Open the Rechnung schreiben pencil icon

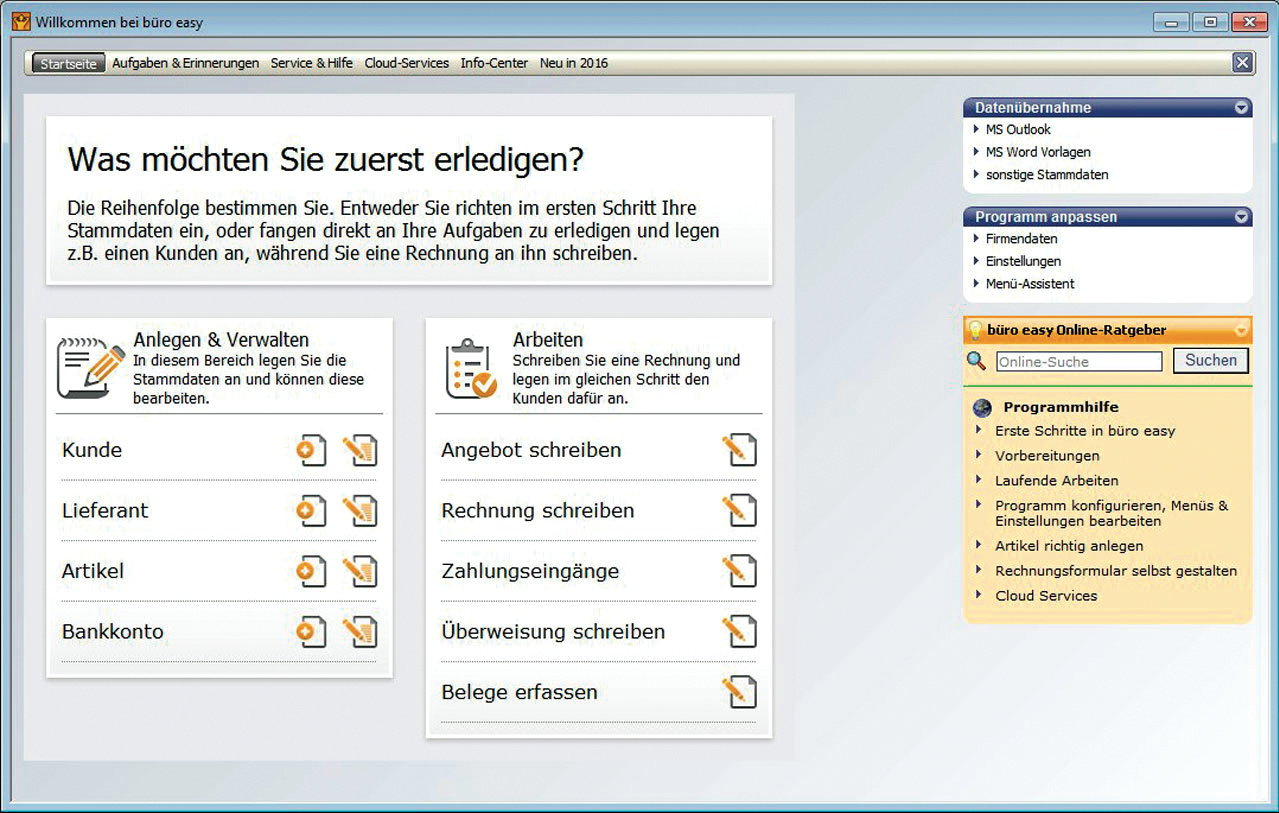click(739, 511)
